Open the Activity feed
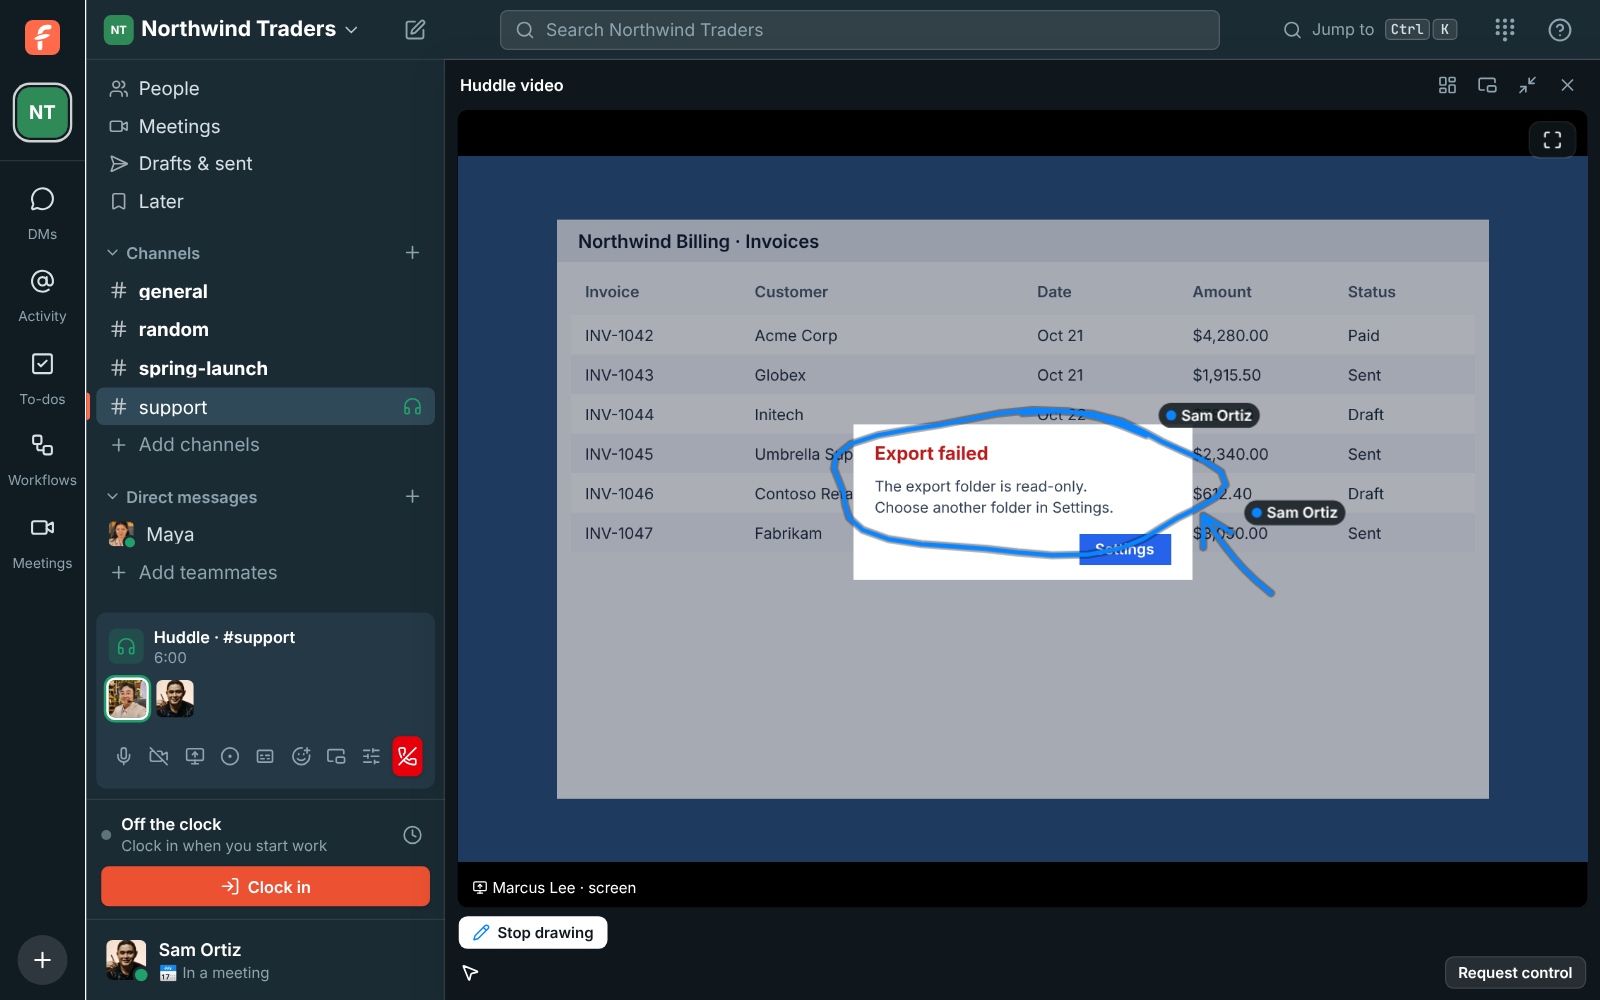Screen dimensions: 1600x1000 tap(42, 296)
